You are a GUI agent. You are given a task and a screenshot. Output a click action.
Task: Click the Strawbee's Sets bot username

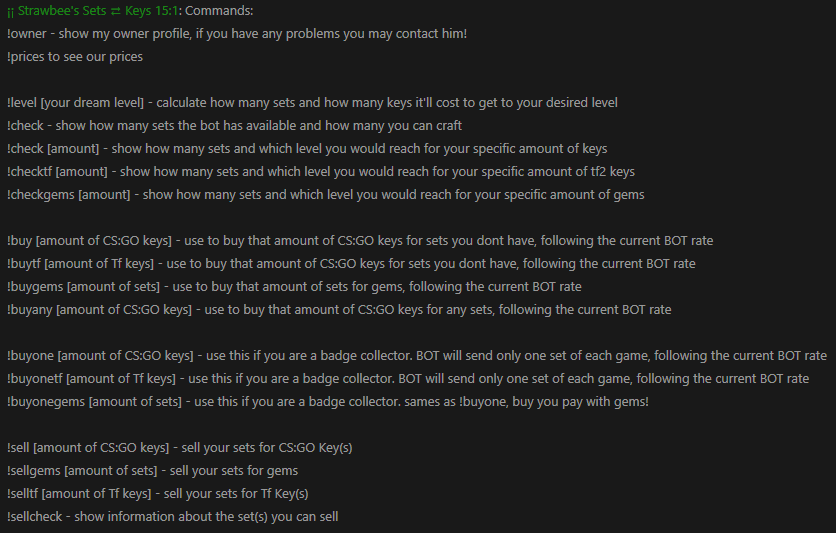(x=60, y=11)
